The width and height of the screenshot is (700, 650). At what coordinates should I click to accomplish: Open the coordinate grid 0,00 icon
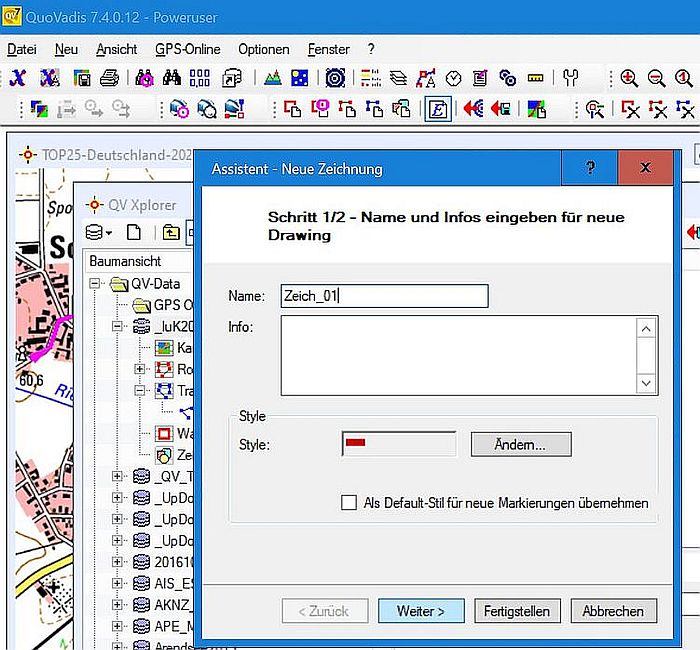point(200,78)
